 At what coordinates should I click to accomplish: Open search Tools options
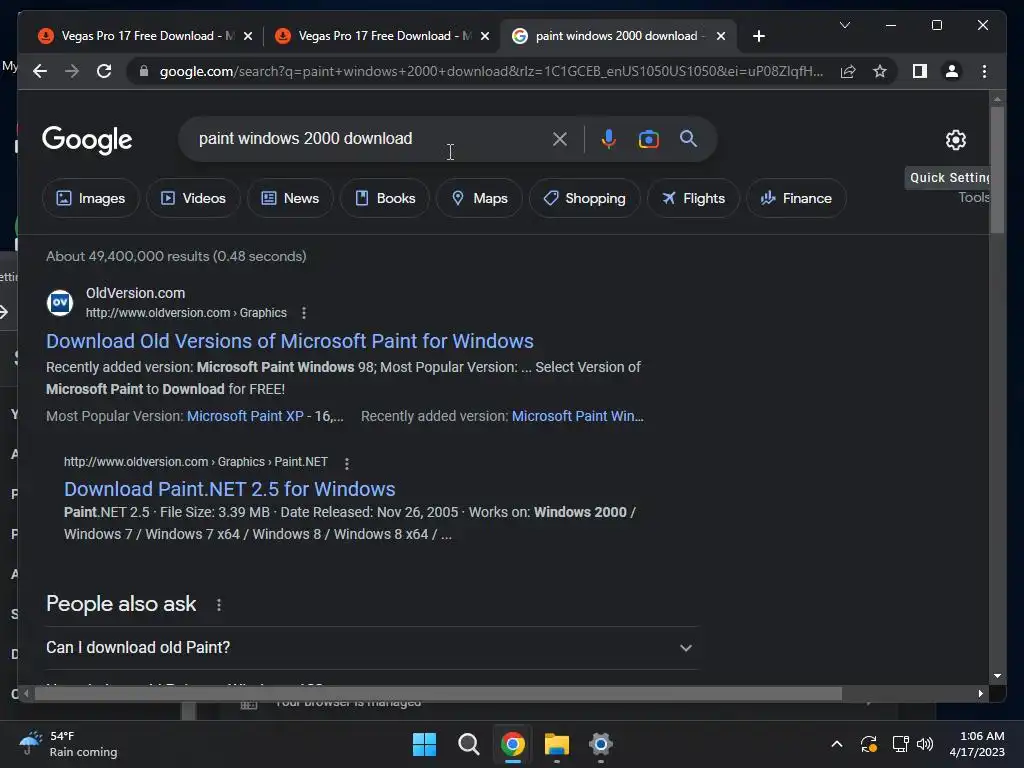(x=974, y=197)
